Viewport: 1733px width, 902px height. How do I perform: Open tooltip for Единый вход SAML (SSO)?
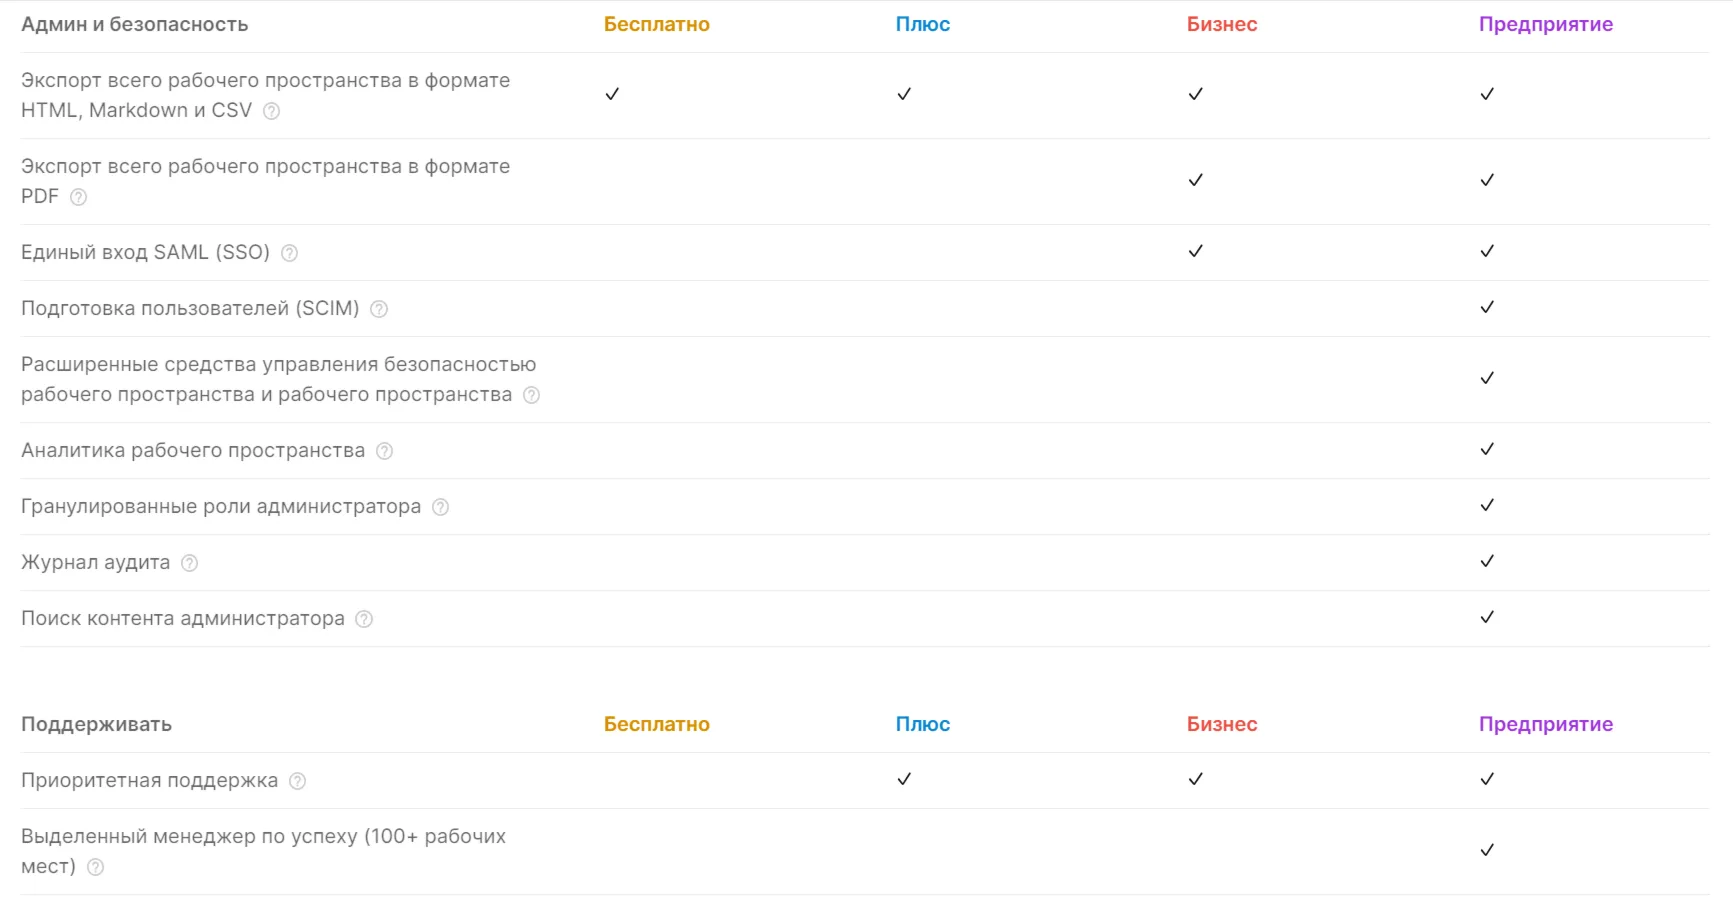point(289,253)
